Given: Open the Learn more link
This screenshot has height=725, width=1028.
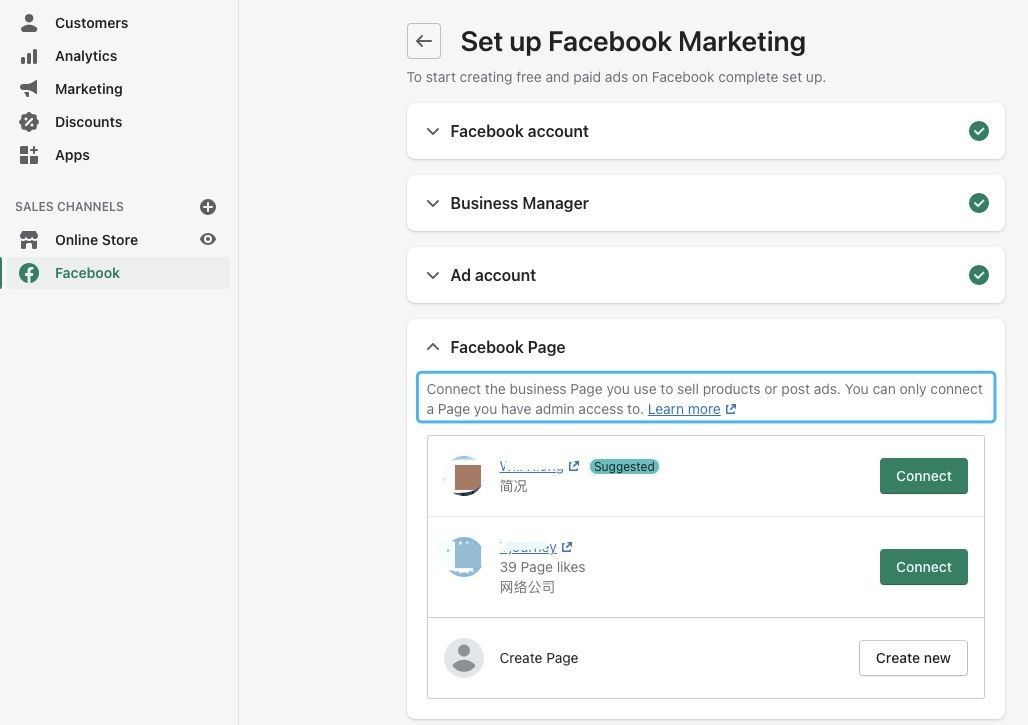Looking at the screenshot, I should point(684,409).
